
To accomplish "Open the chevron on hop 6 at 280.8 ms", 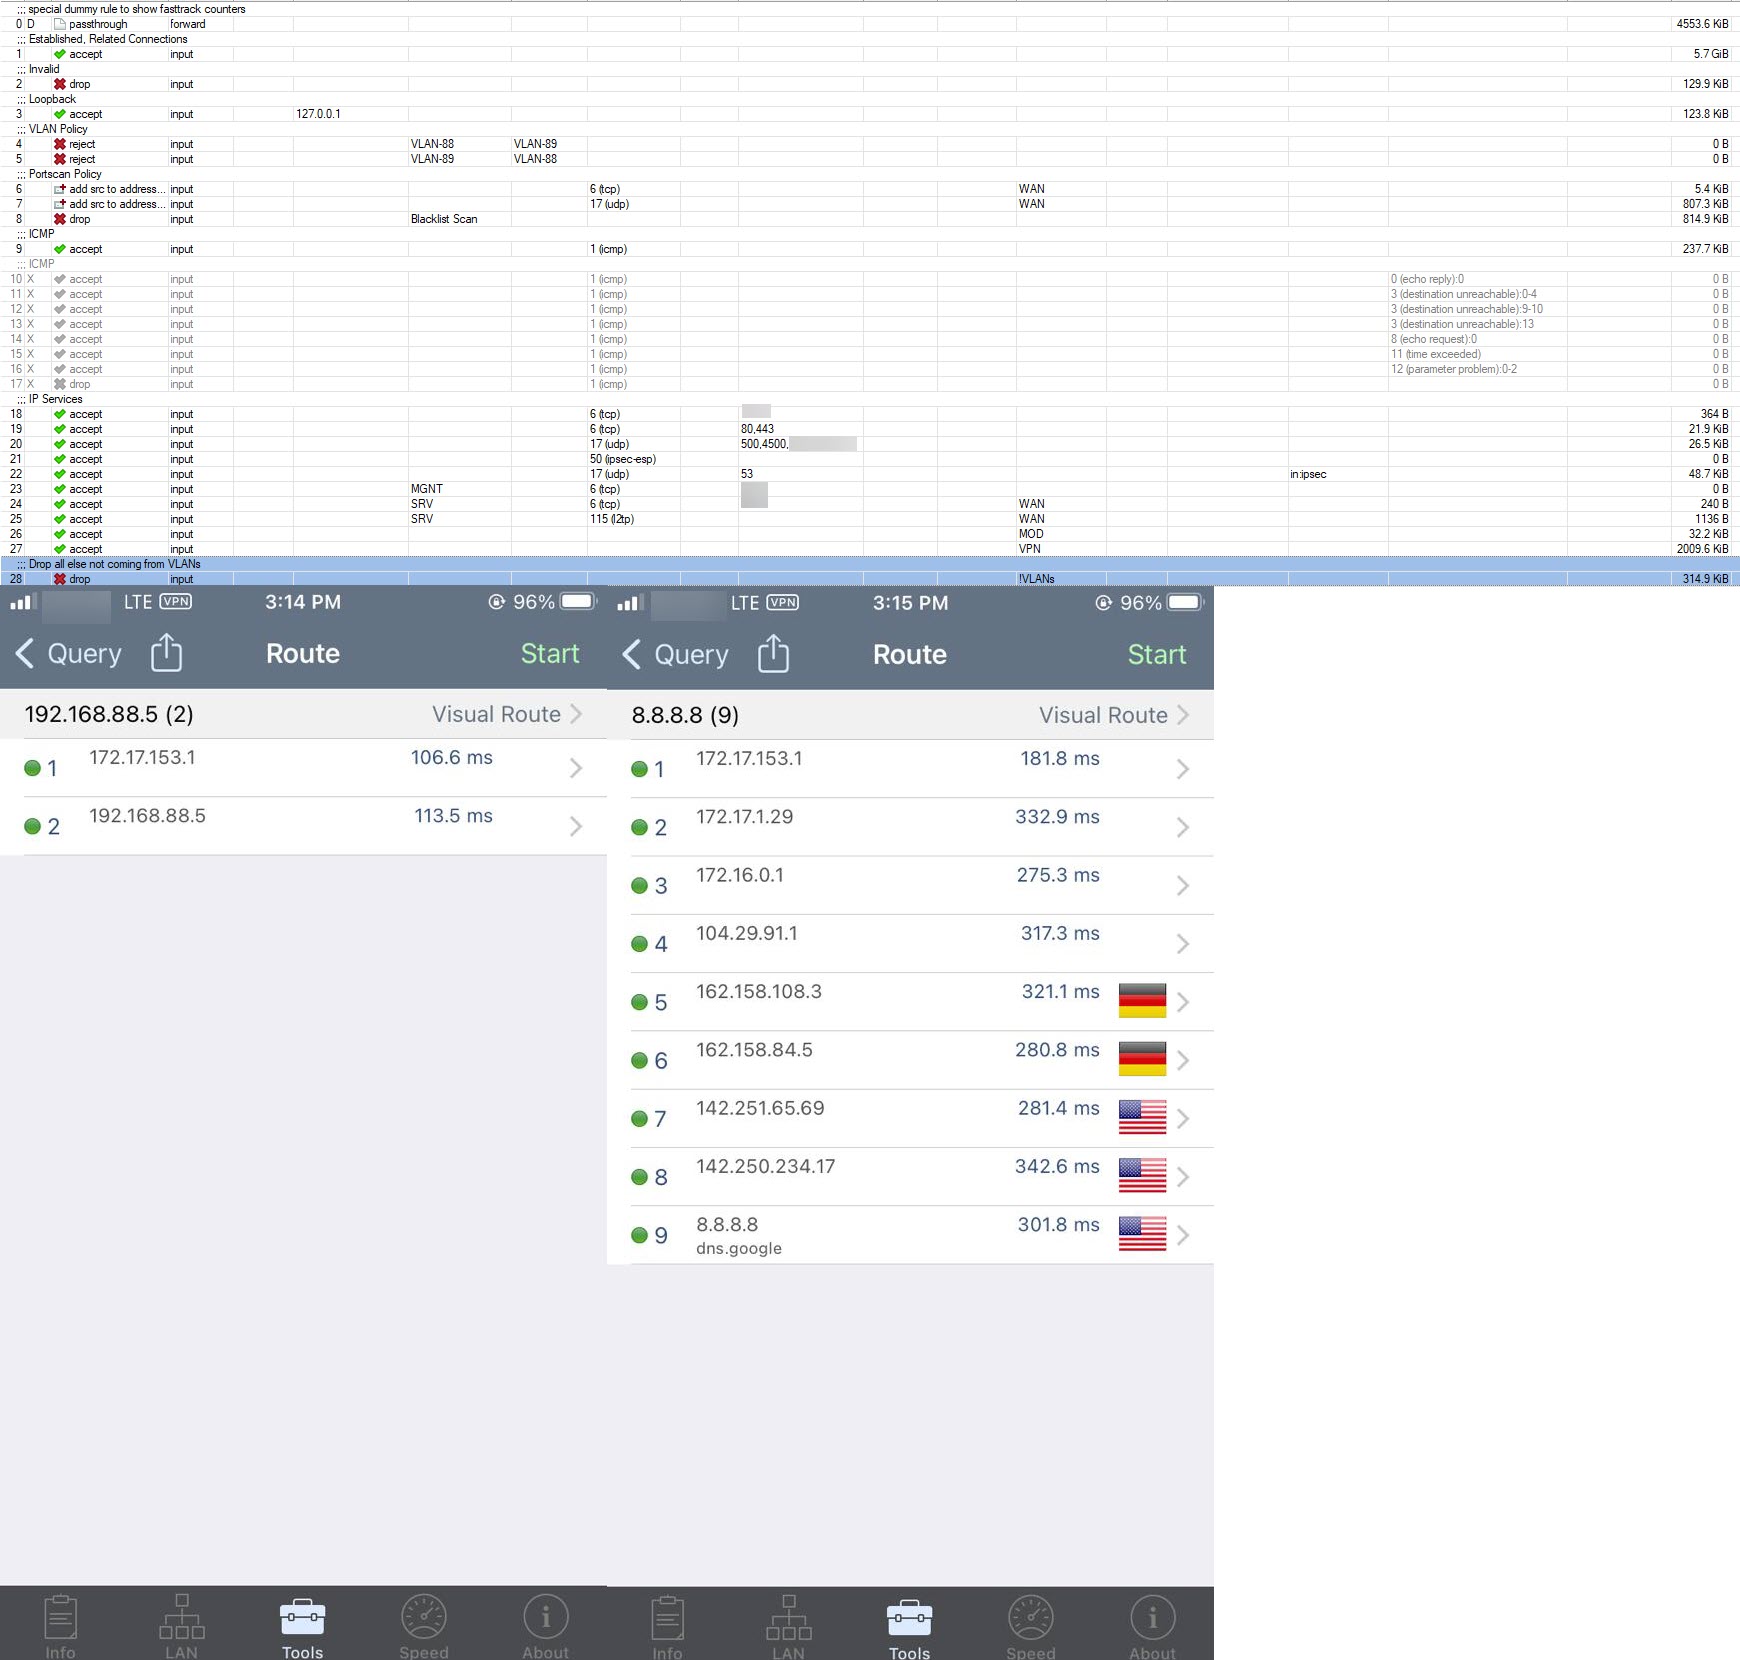I will click(x=1183, y=1060).
